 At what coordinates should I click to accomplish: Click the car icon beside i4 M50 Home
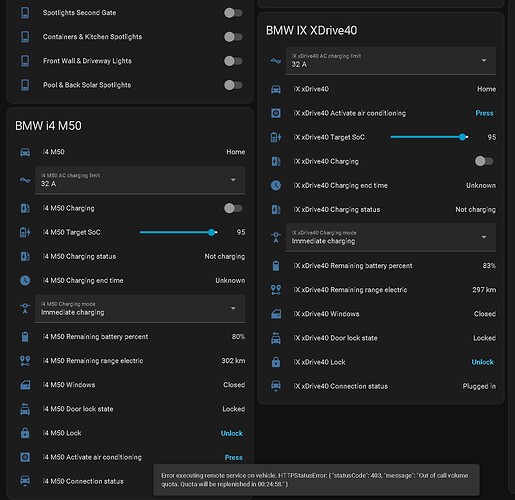pyautogui.click(x=25, y=152)
